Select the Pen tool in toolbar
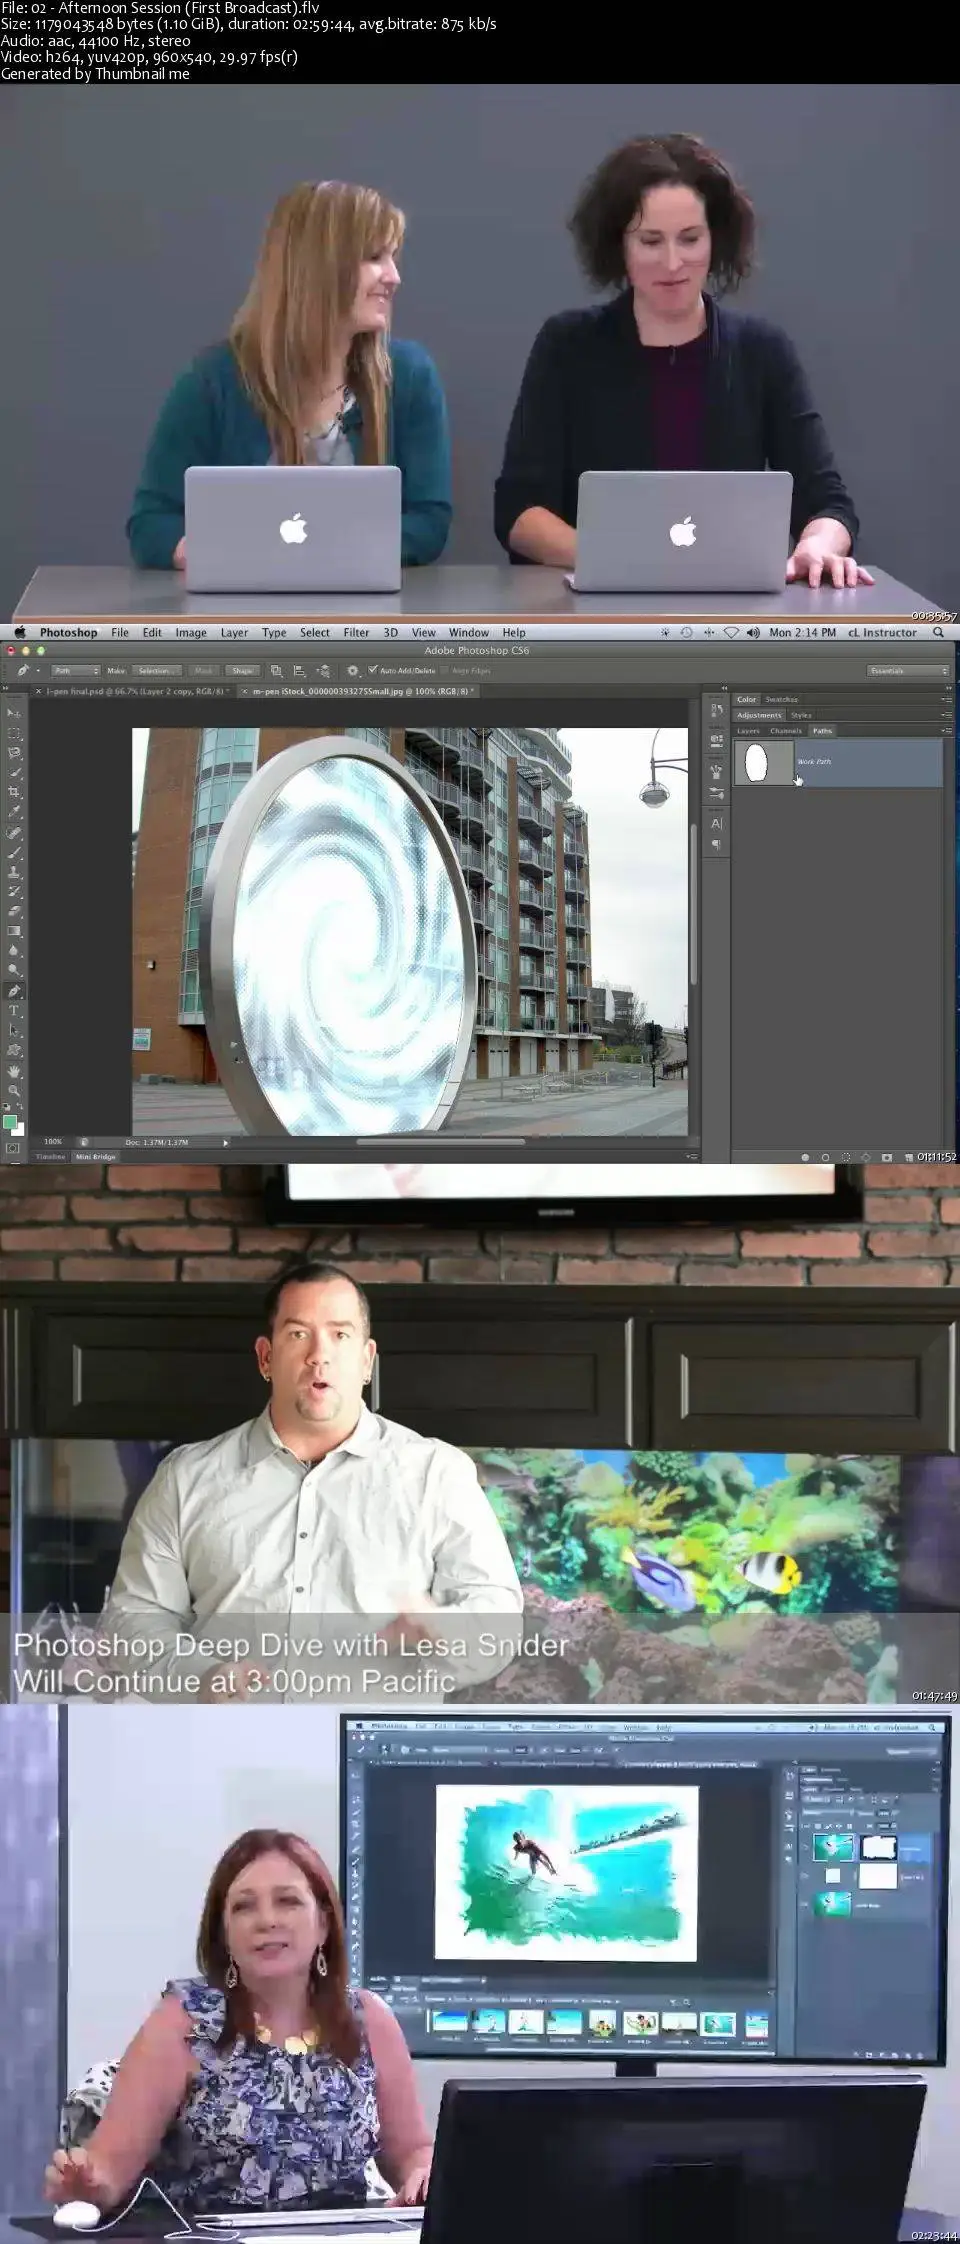This screenshot has width=960, height=2244. pos(14,991)
